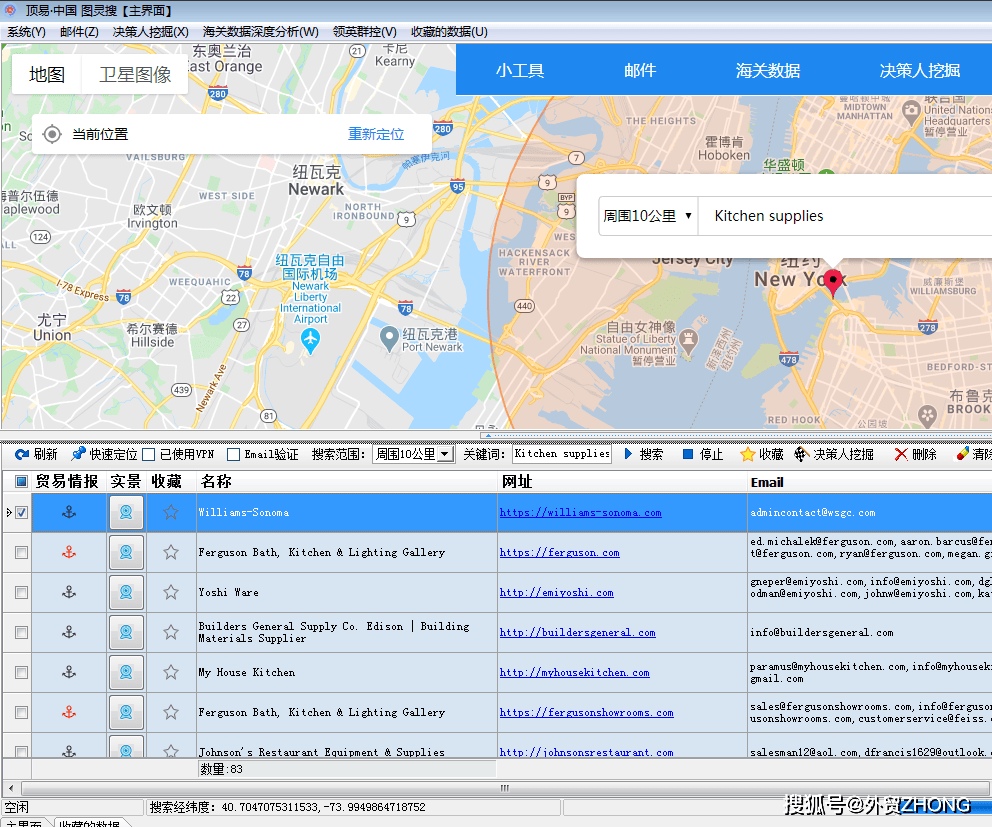Open the 海关数据深度分析 menu

pyautogui.click(x=260, y=32)
